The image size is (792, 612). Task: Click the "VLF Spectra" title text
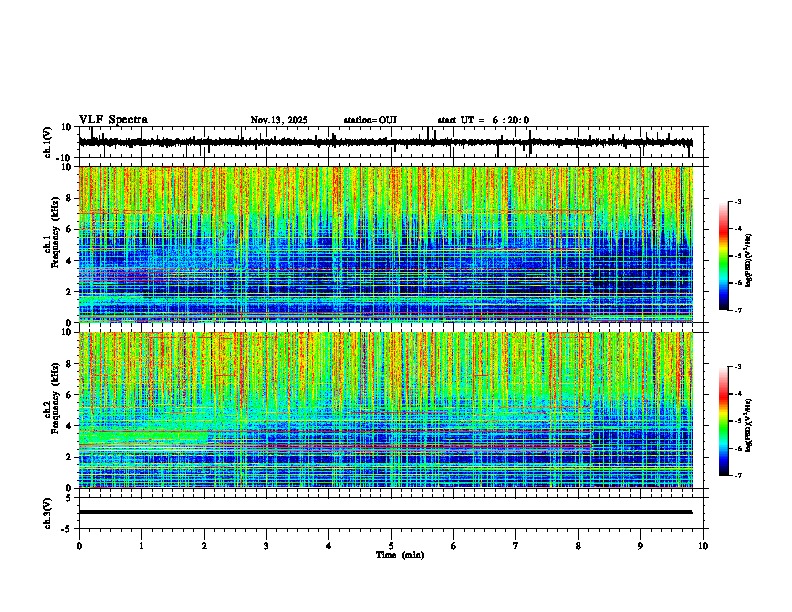[113, 120]
